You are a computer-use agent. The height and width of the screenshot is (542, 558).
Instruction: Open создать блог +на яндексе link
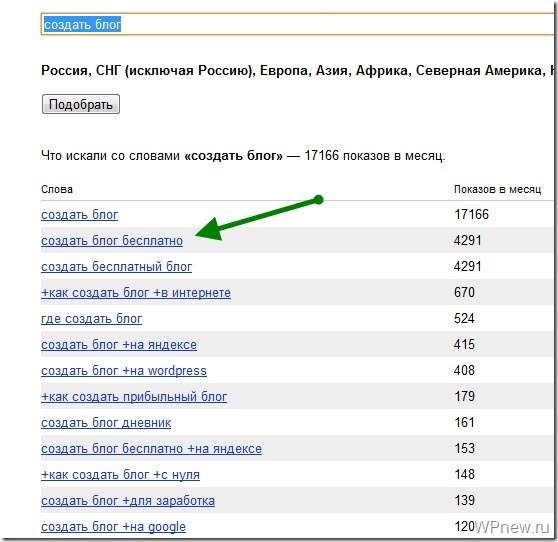(x=119, y=344)
